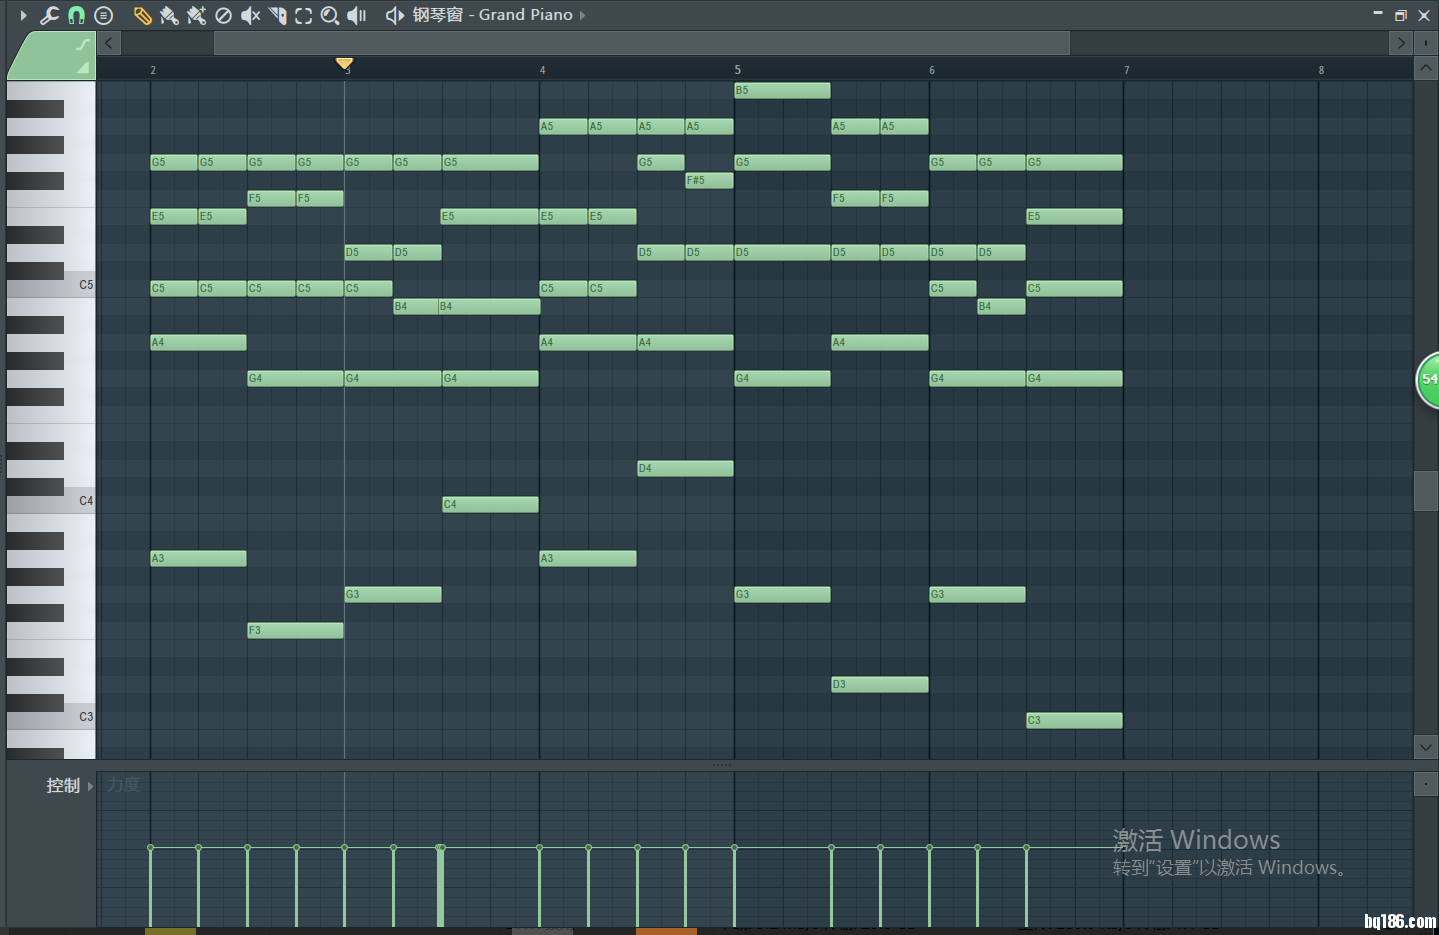Select the D3 note

click(x=880, y=685)
